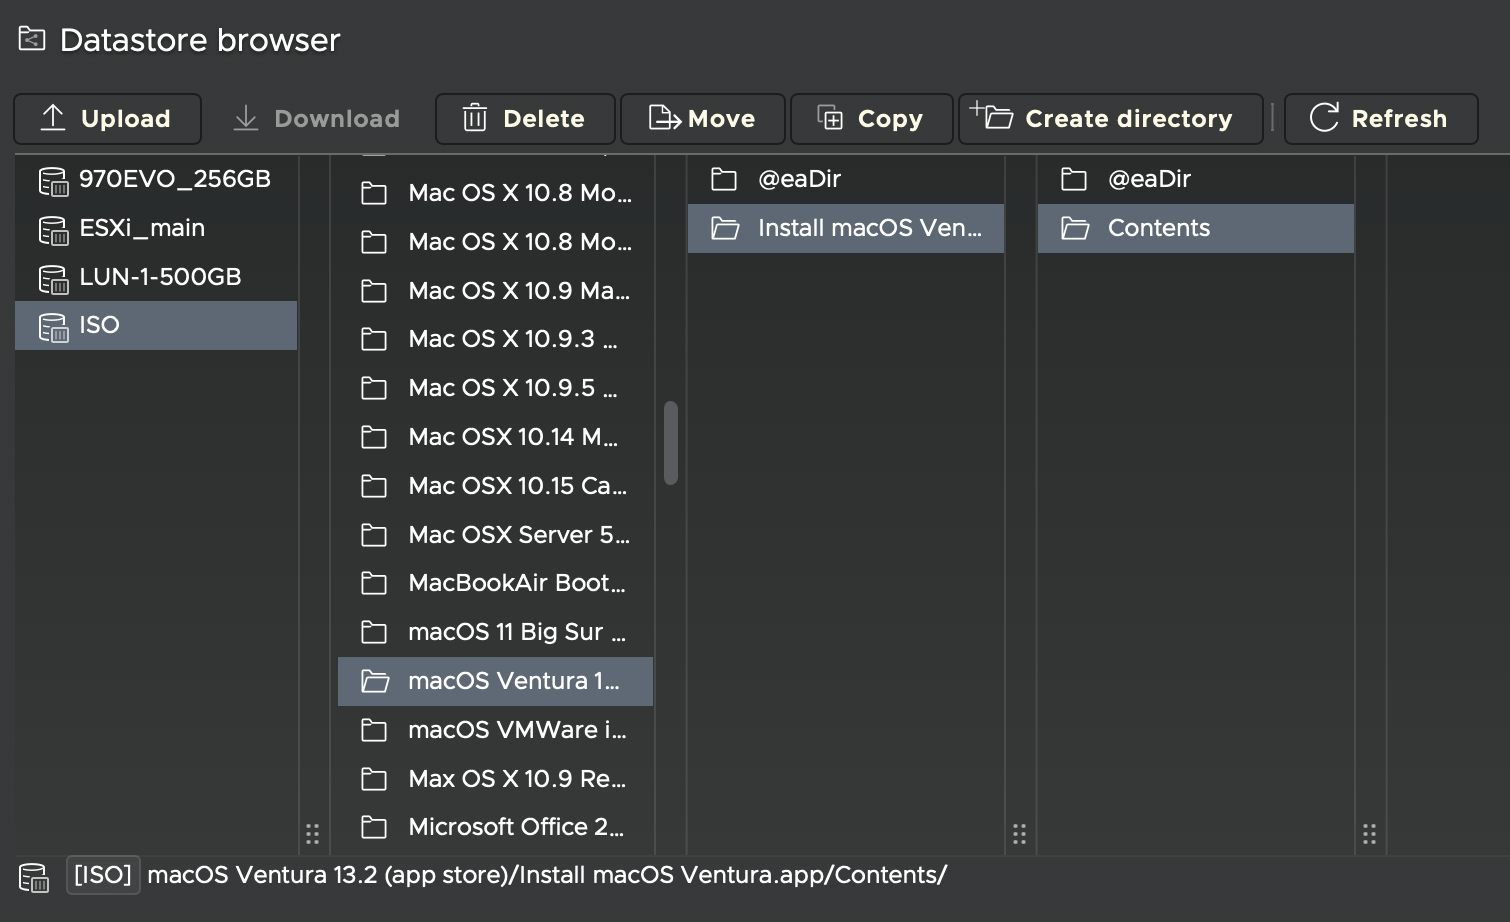The image size is (1510, 922).
Task: Open the macOS 11 Big Sur folder
Action: (x=495, y=632)
